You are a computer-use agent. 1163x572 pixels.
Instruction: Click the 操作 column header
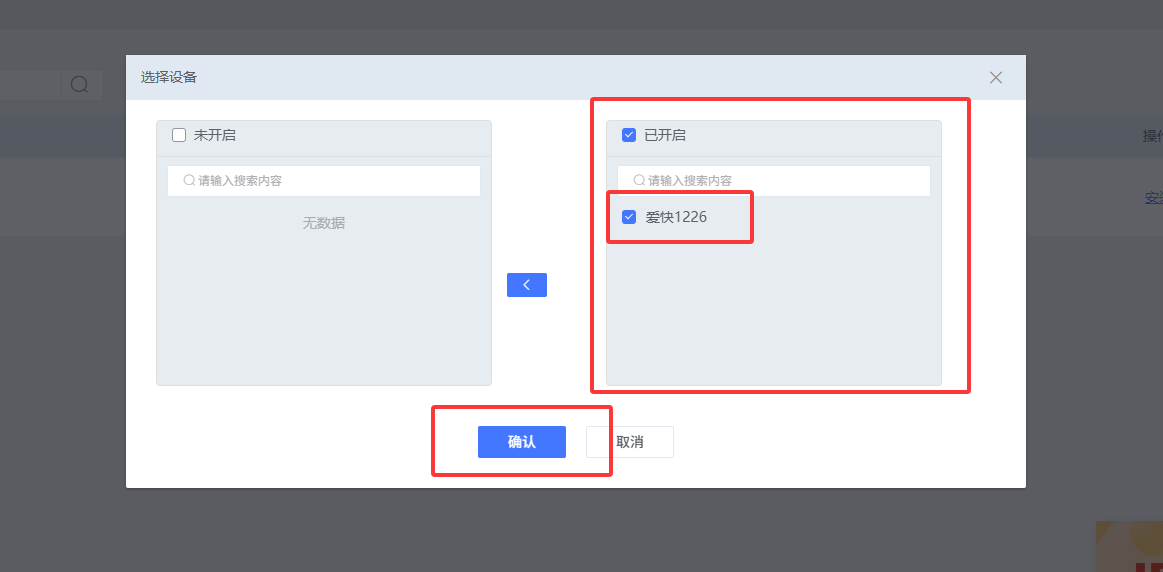(x=1152, y=136)
